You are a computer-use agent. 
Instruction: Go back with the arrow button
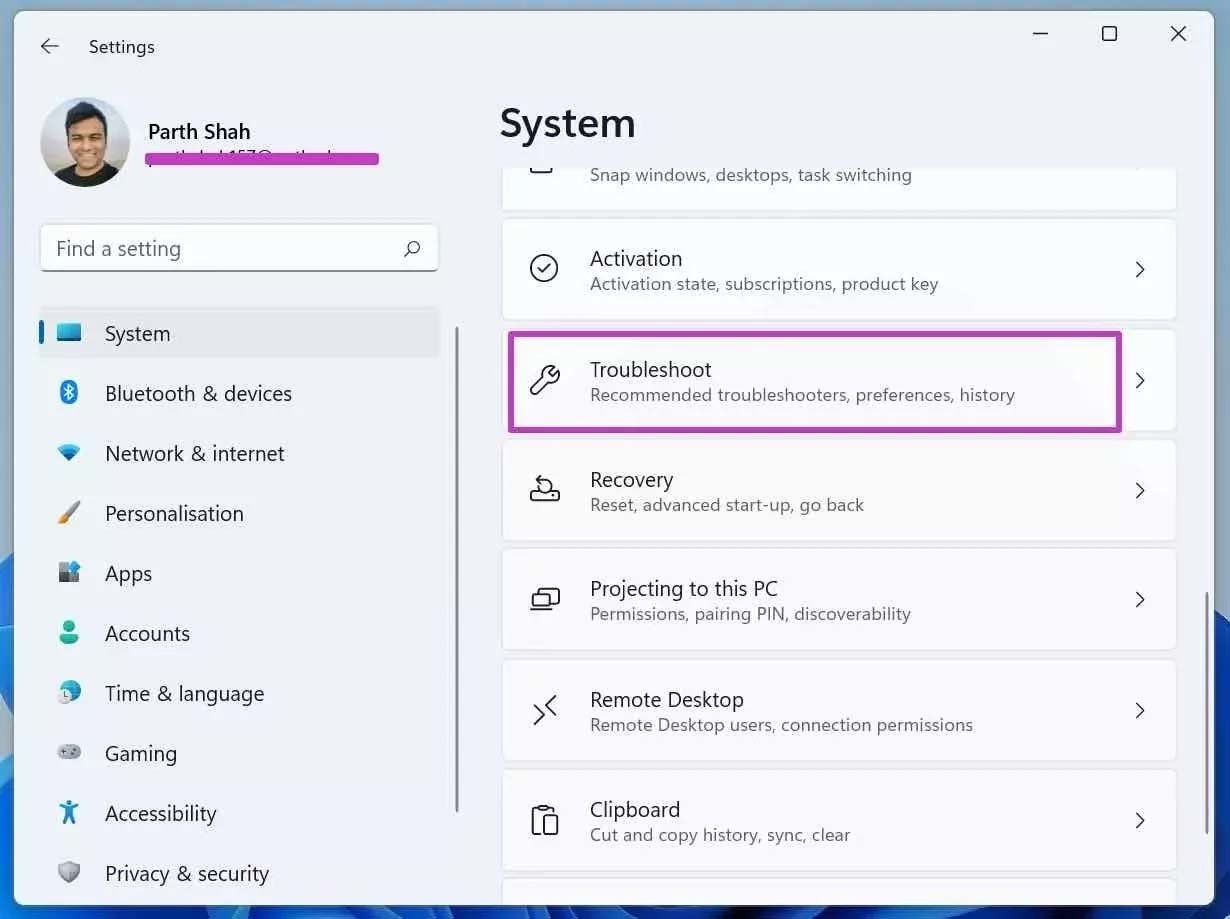(x=49, y=47)
